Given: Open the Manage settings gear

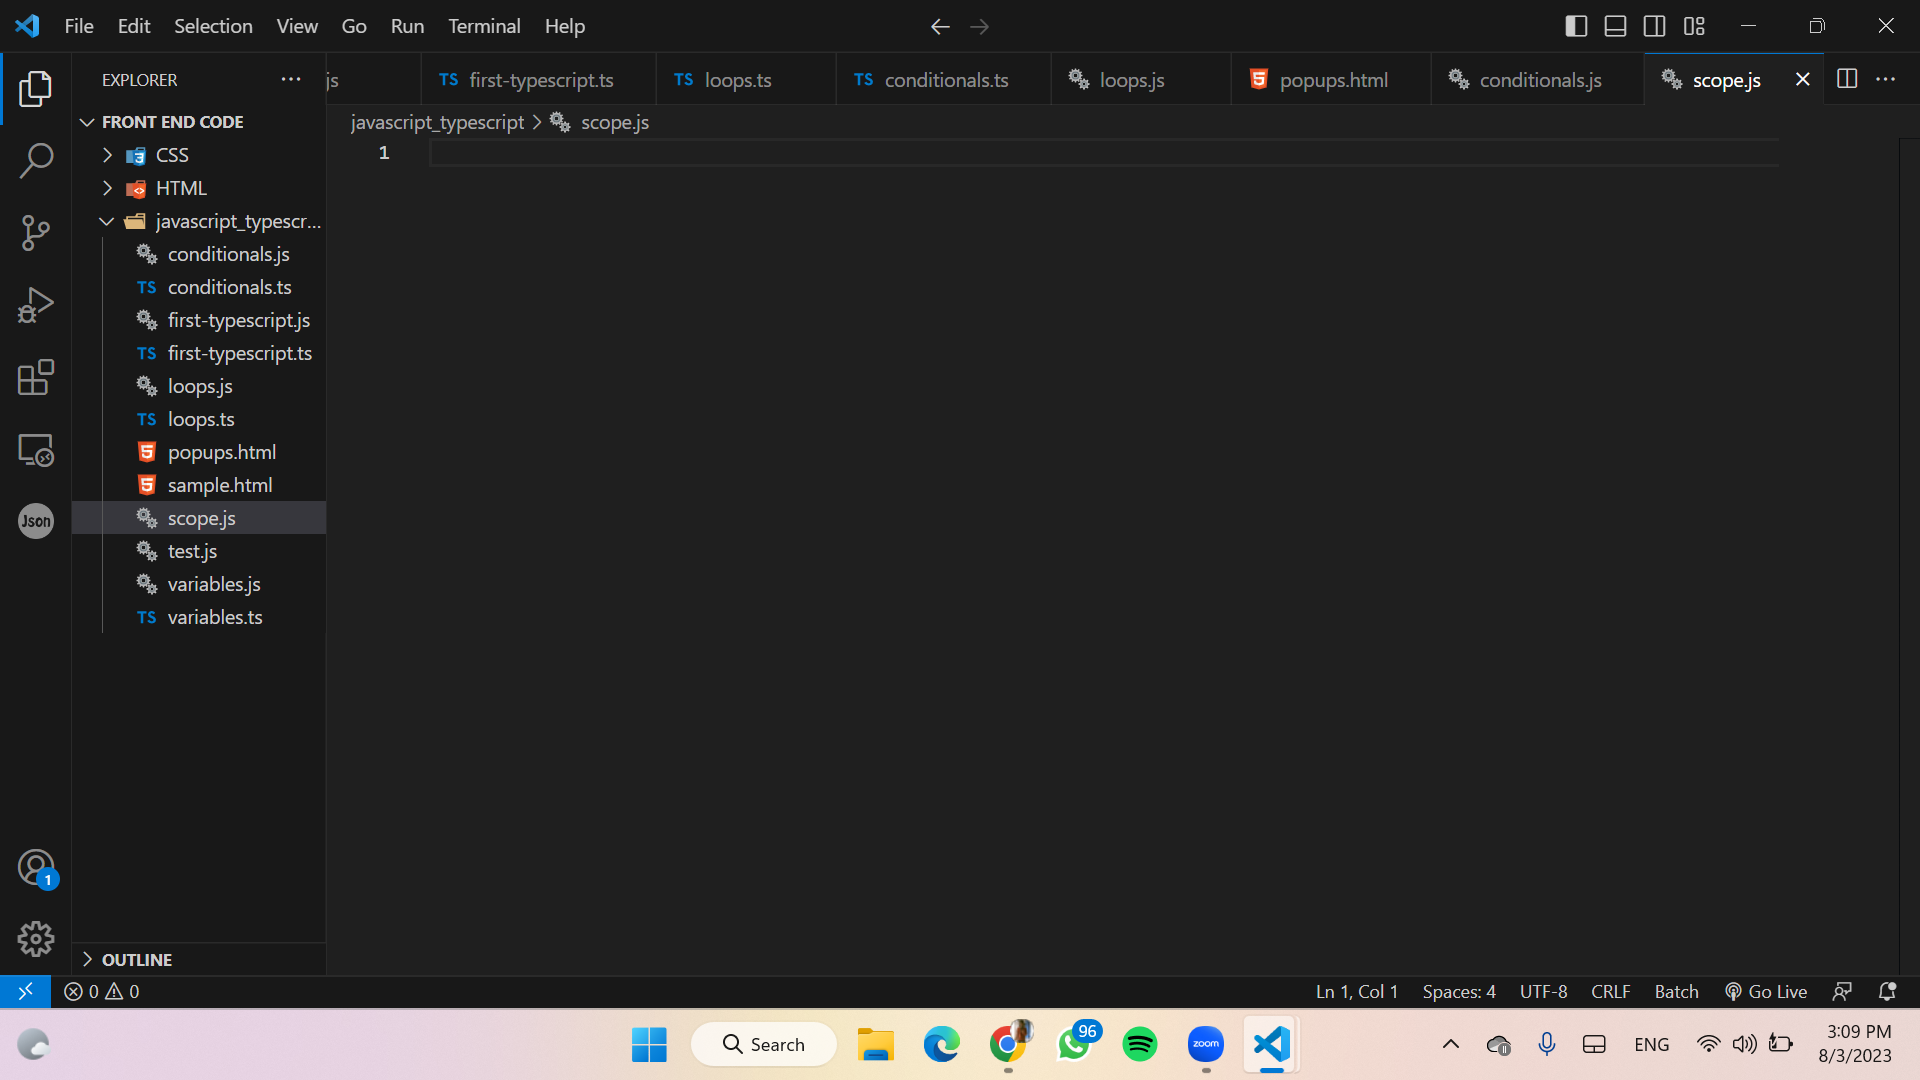Looking at the screenshot, I should [36, 938].
